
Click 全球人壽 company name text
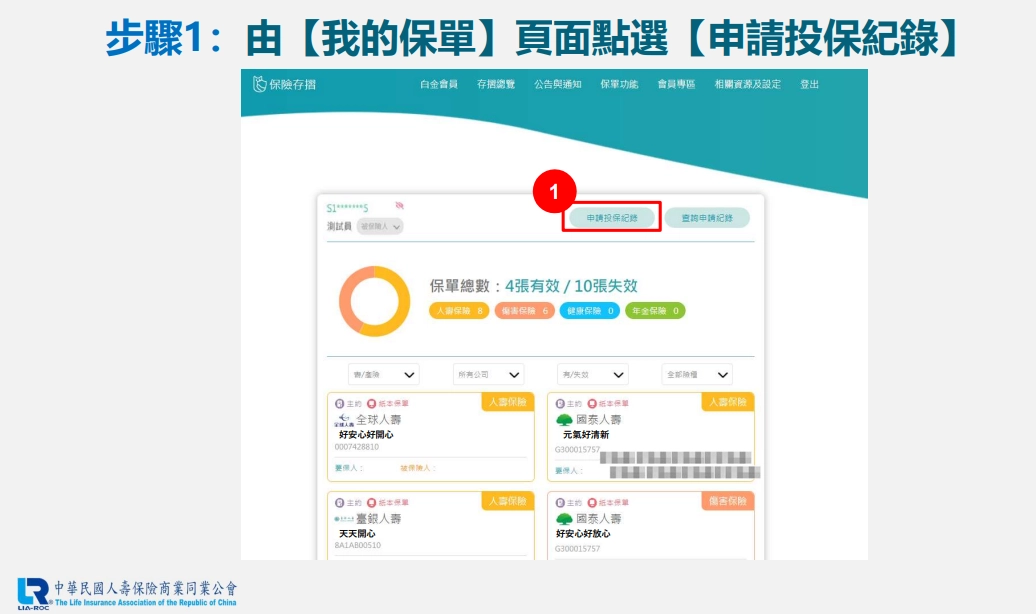point(379,420)
